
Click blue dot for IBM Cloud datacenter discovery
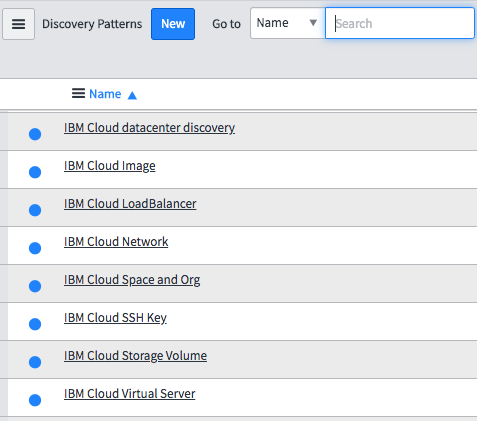[x=35, y=134]
